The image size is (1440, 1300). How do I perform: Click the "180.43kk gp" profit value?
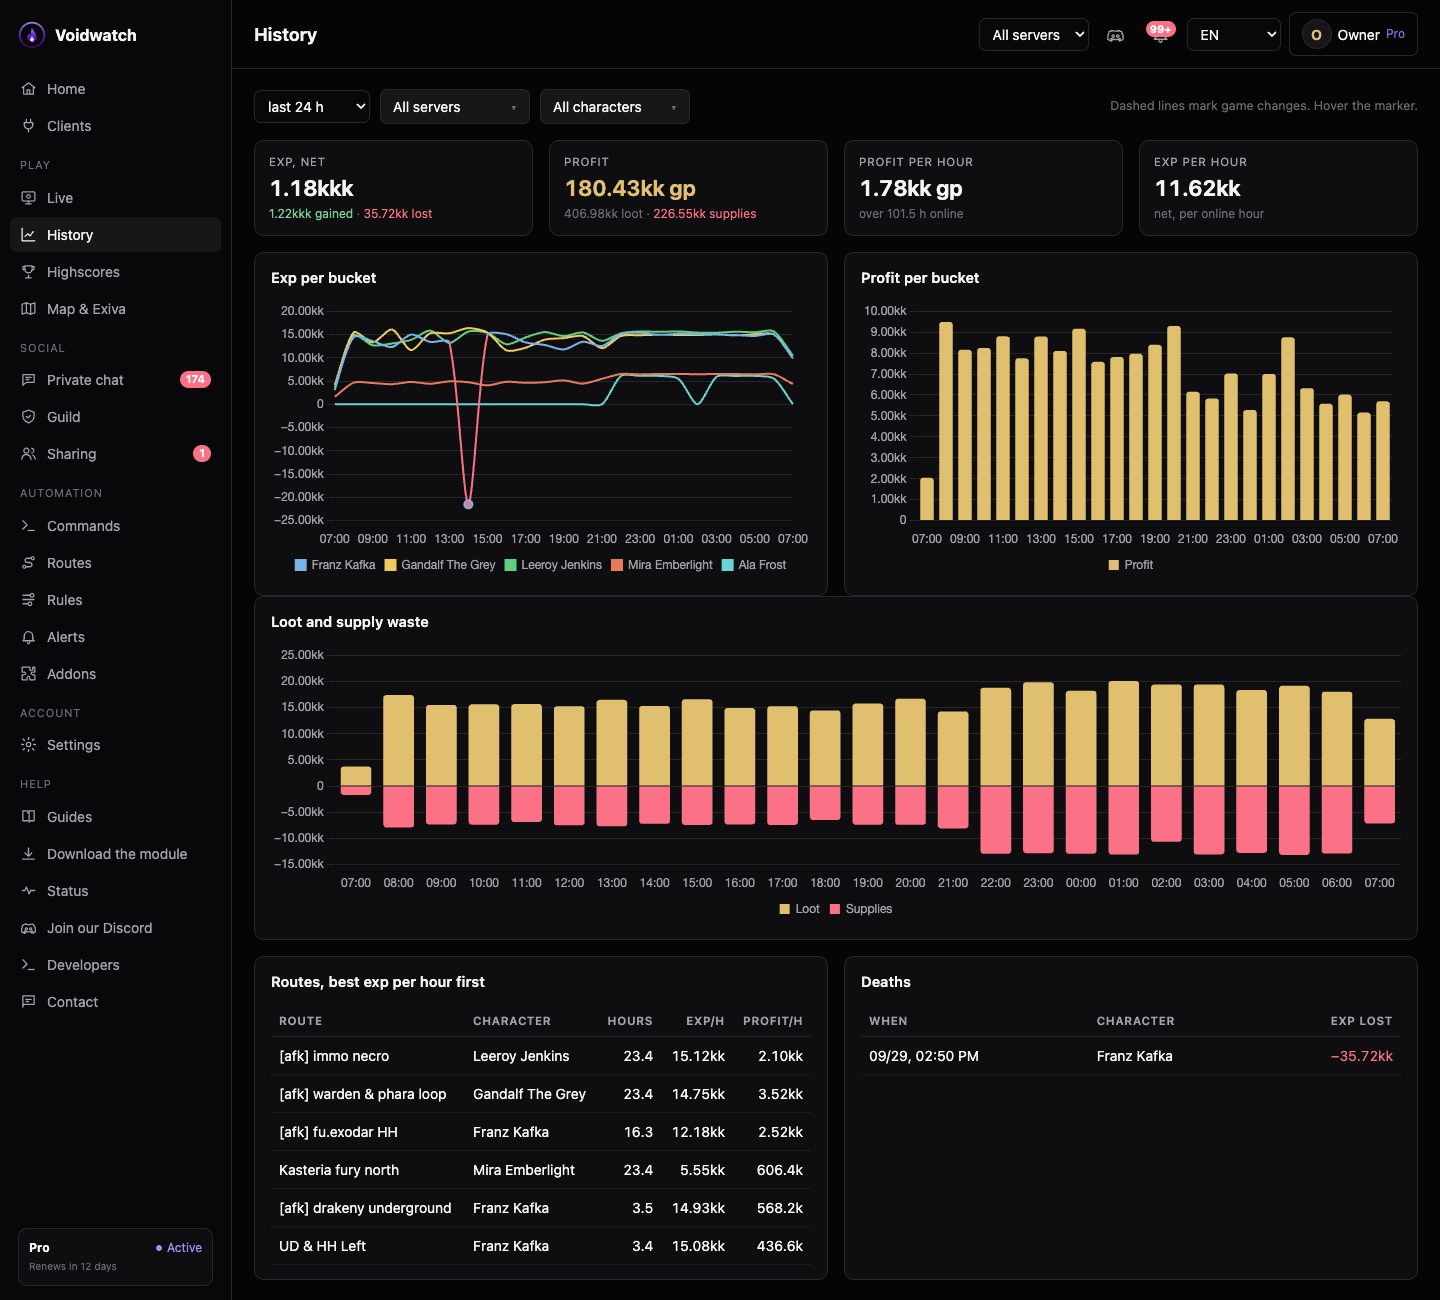coord(630,188)
